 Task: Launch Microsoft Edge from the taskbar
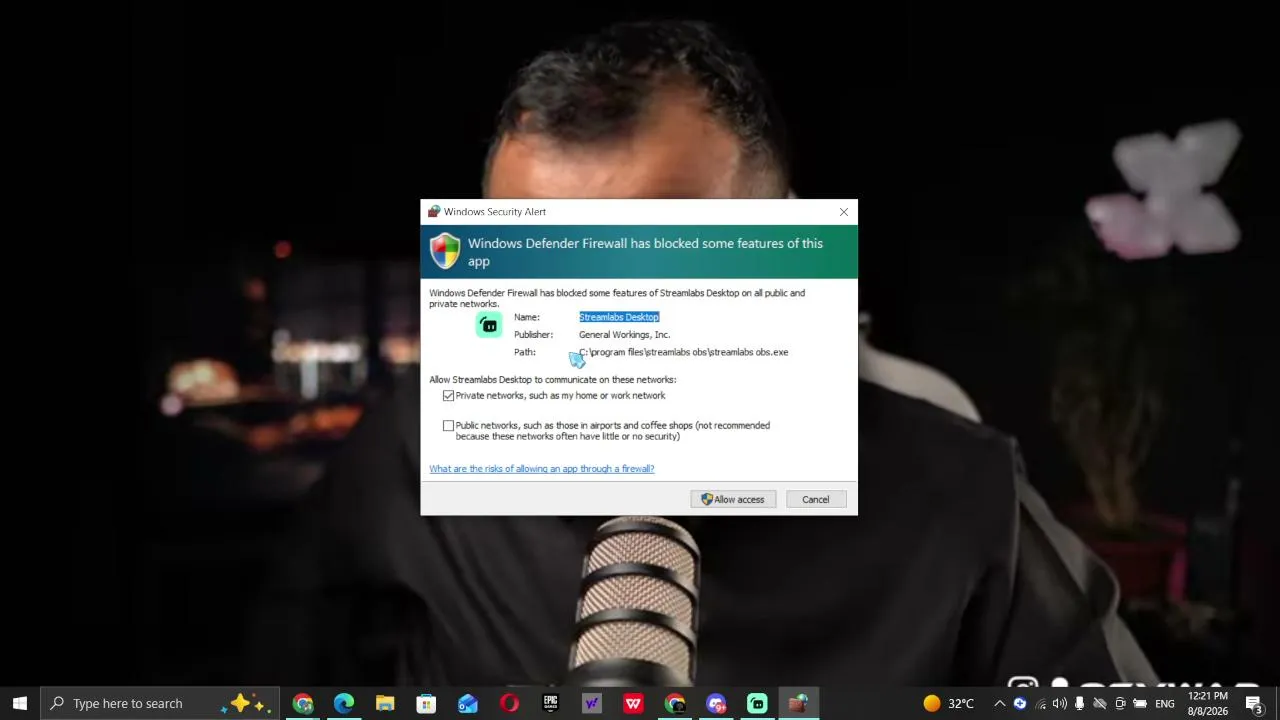344,703
